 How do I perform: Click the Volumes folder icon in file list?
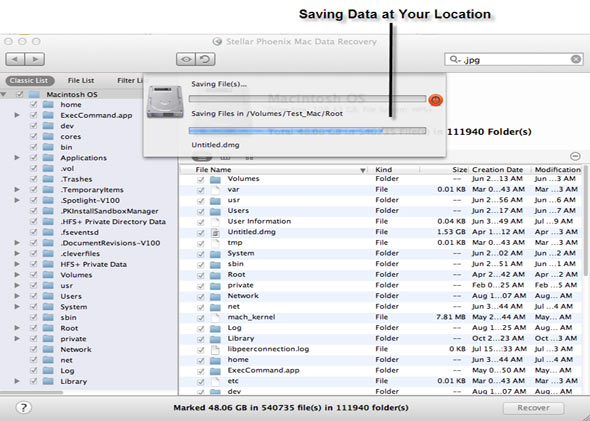click(x=215, y=179)
